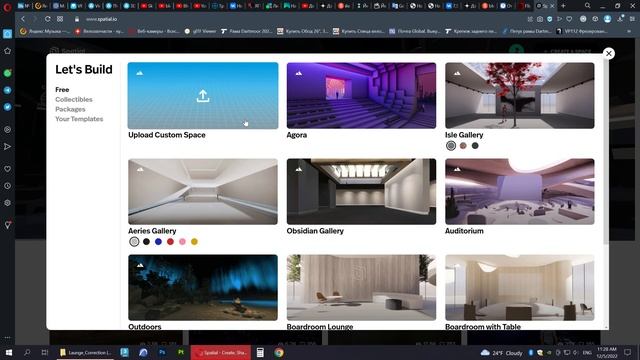Pick the Boardroom with Table thumbnail
The width and height of the screenshot is (640, 360).
point(520,287)
